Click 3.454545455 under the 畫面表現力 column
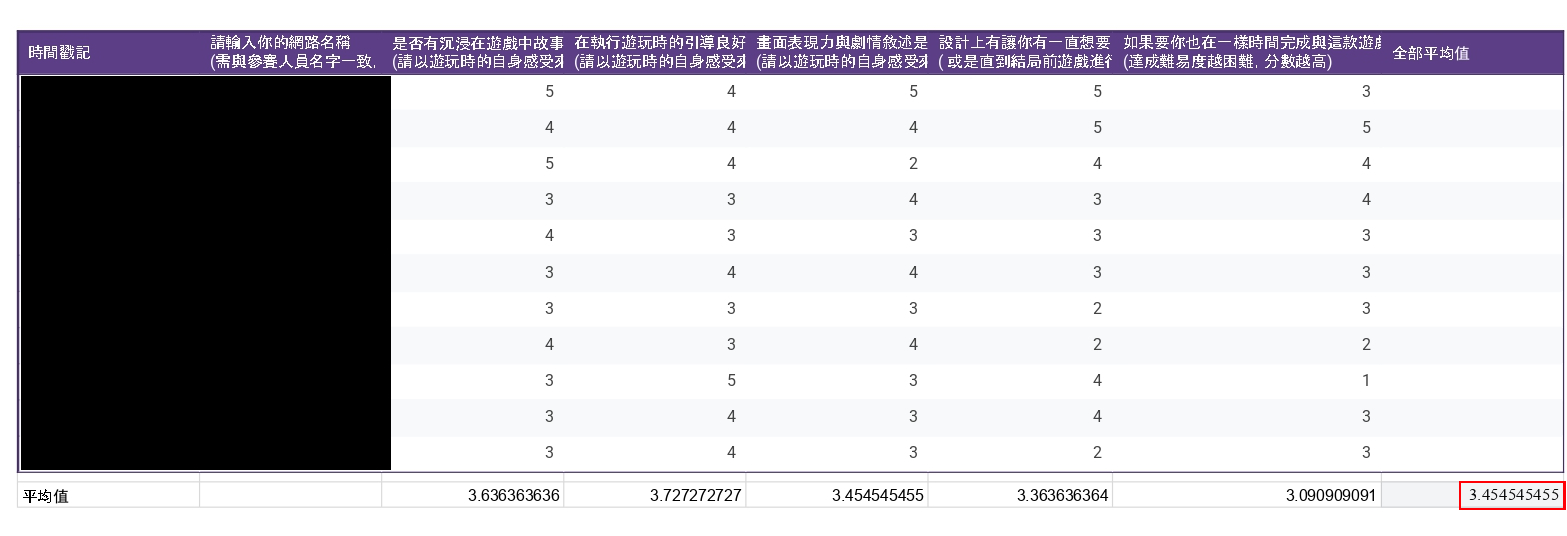The height and width of the screenshot is (536, 1567). (837, 495)
